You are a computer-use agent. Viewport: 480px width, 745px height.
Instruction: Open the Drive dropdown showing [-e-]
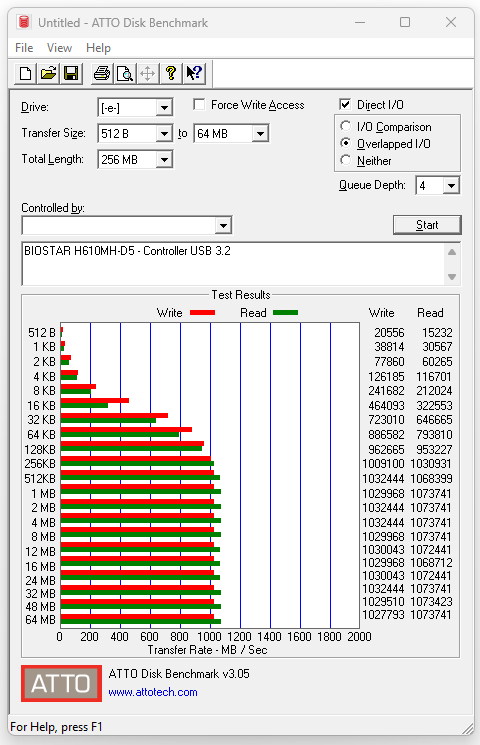click(164, 108)
